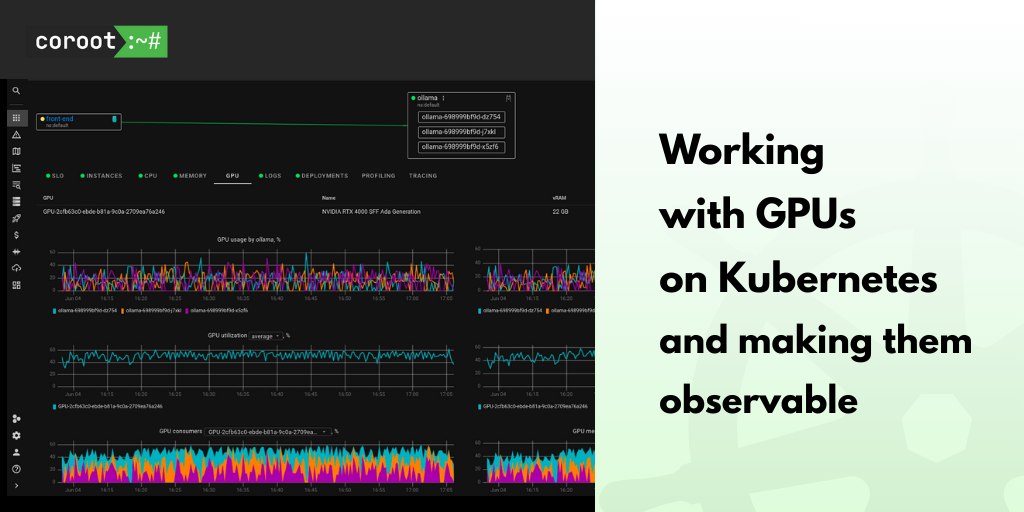The image size is (1024, 512).
Task: Open Traces via the bar-list sidebar icon
Action: coord(16,168)
